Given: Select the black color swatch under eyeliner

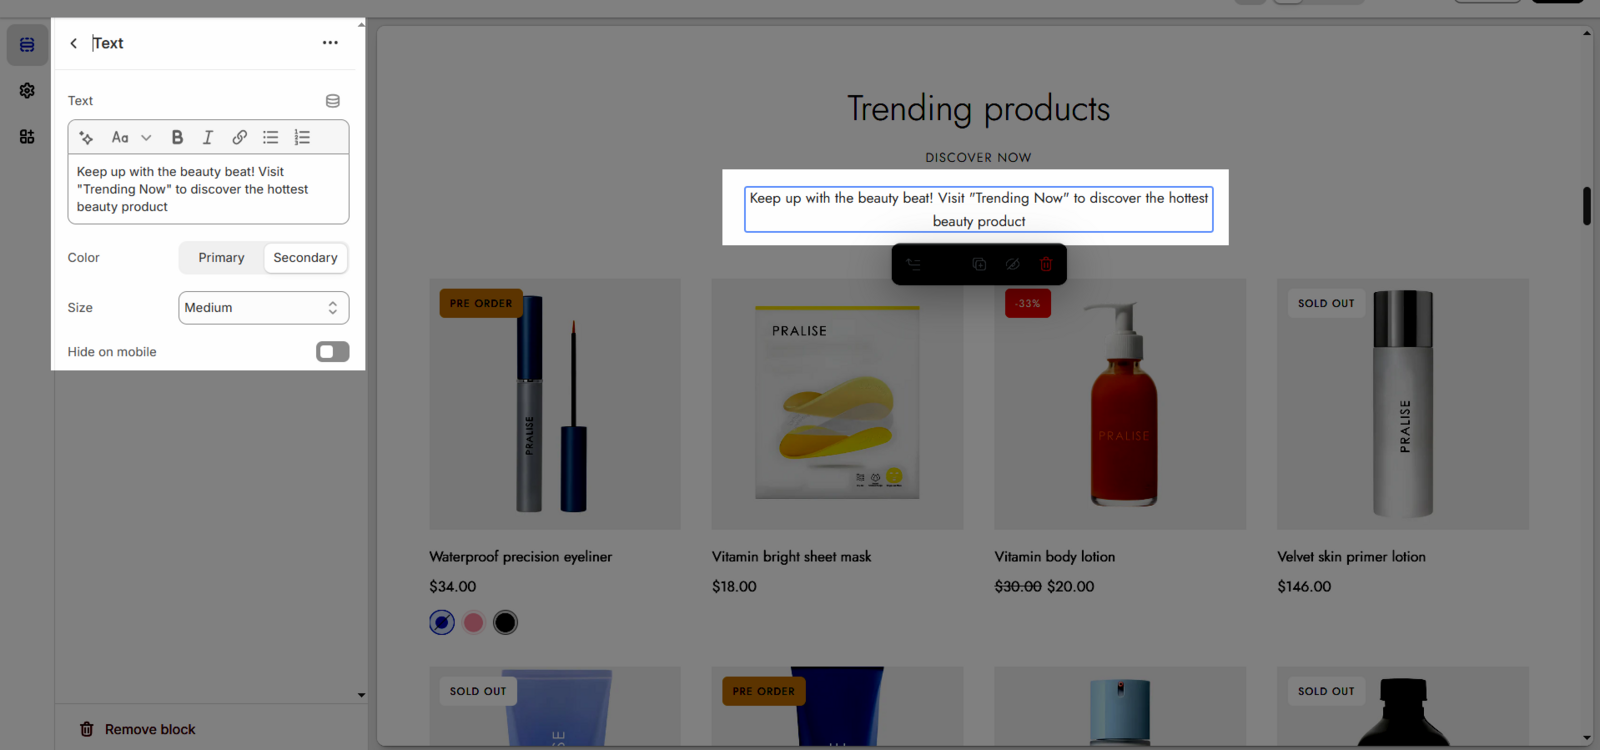Looking at the screenshot, I should [x=506, y=623].
